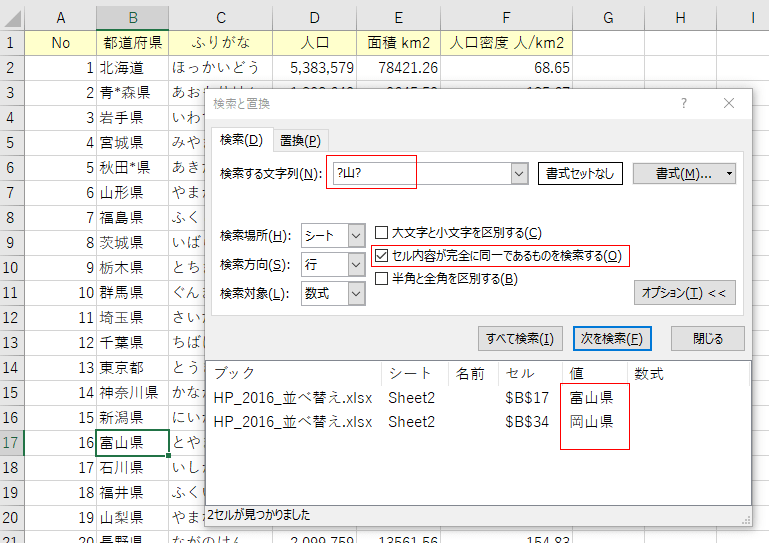The height and width of the screenshot is (543, 769).
Task: Open the 検索場所 dropdown
Action: tap(356, 236)
